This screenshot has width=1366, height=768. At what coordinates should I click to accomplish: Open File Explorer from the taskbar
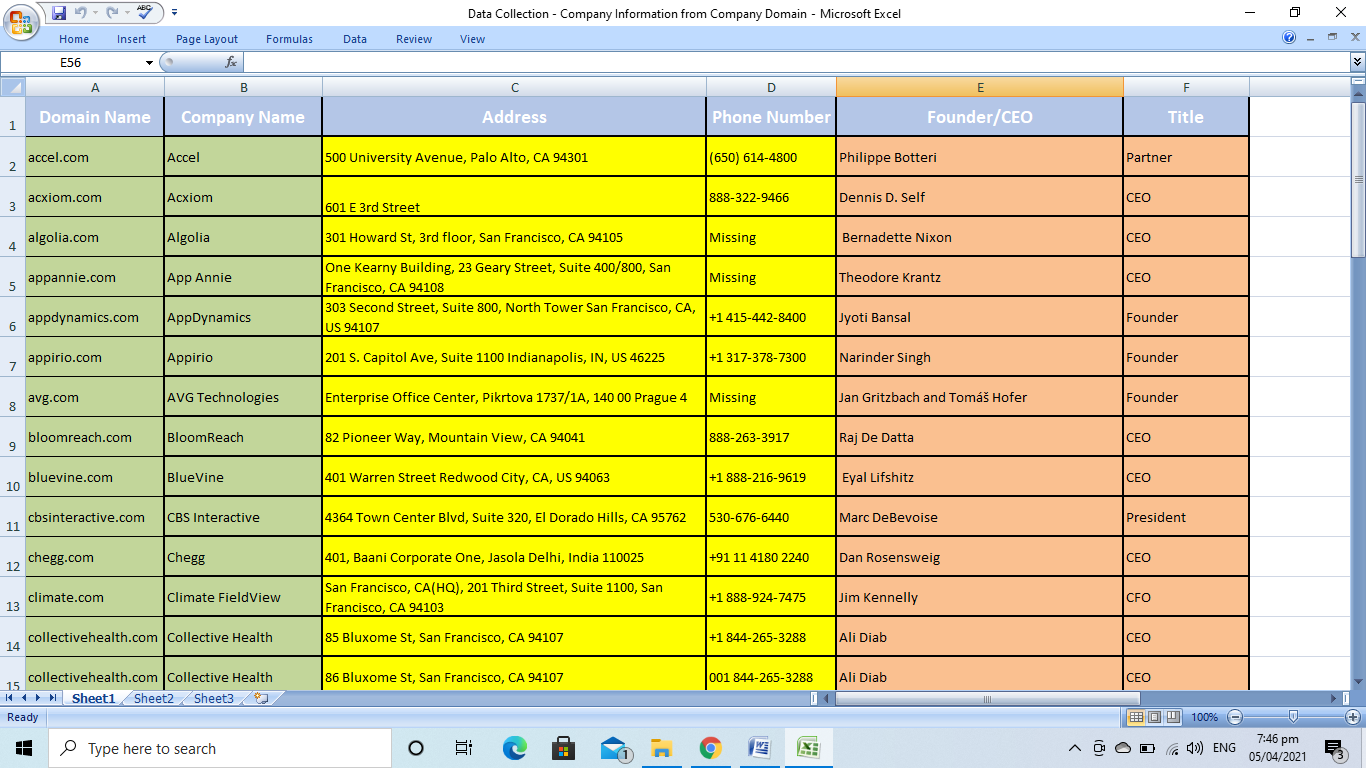(661, 748)
